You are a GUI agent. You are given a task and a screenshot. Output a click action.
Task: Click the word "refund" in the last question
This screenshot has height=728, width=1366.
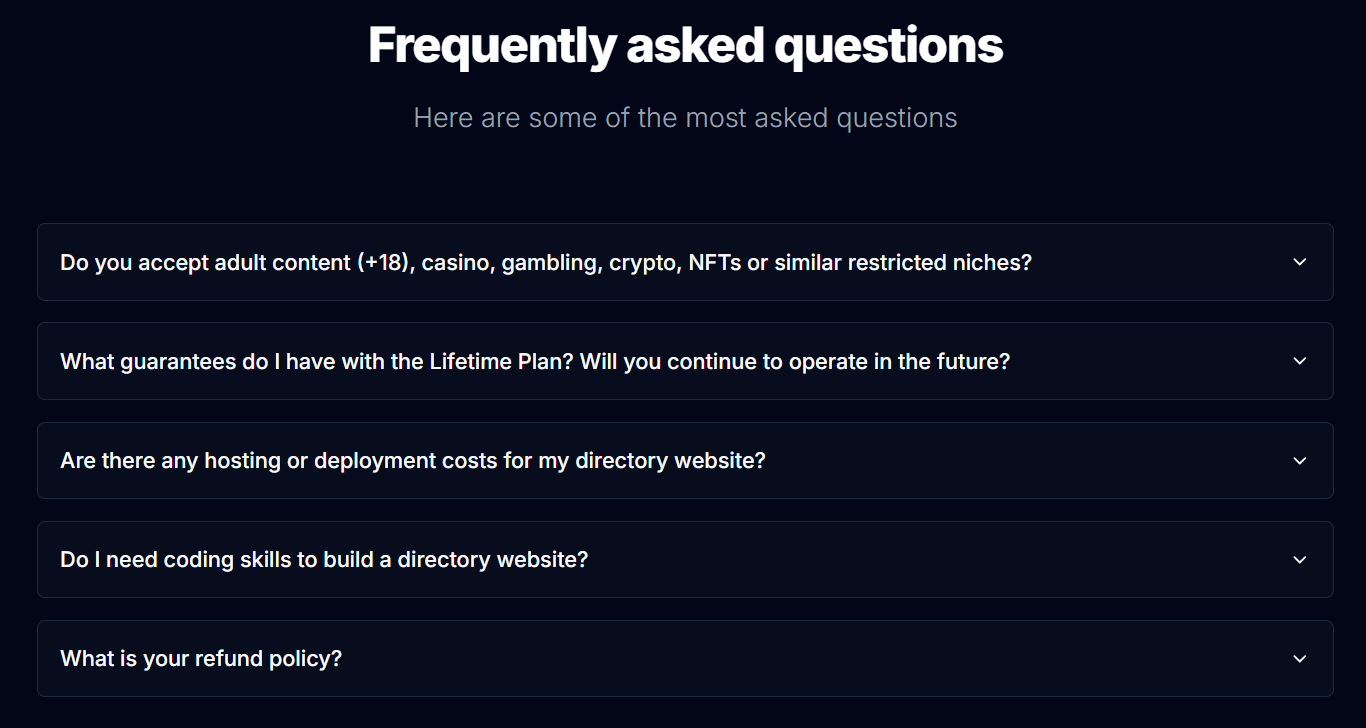232,659
